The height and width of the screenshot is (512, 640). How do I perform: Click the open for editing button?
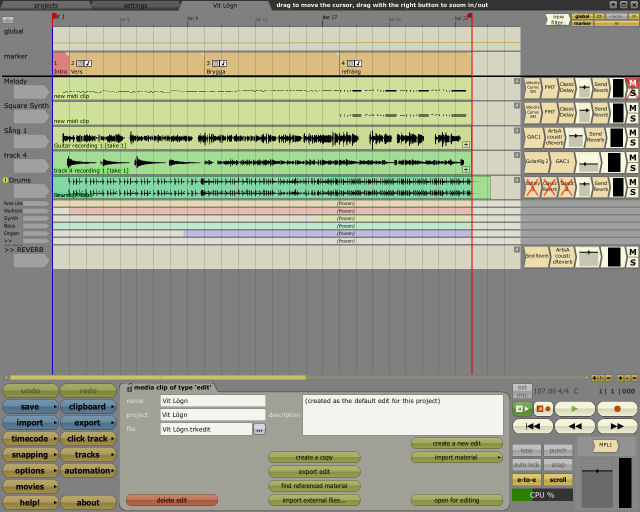pyautogui.click(x=457, y=500)
